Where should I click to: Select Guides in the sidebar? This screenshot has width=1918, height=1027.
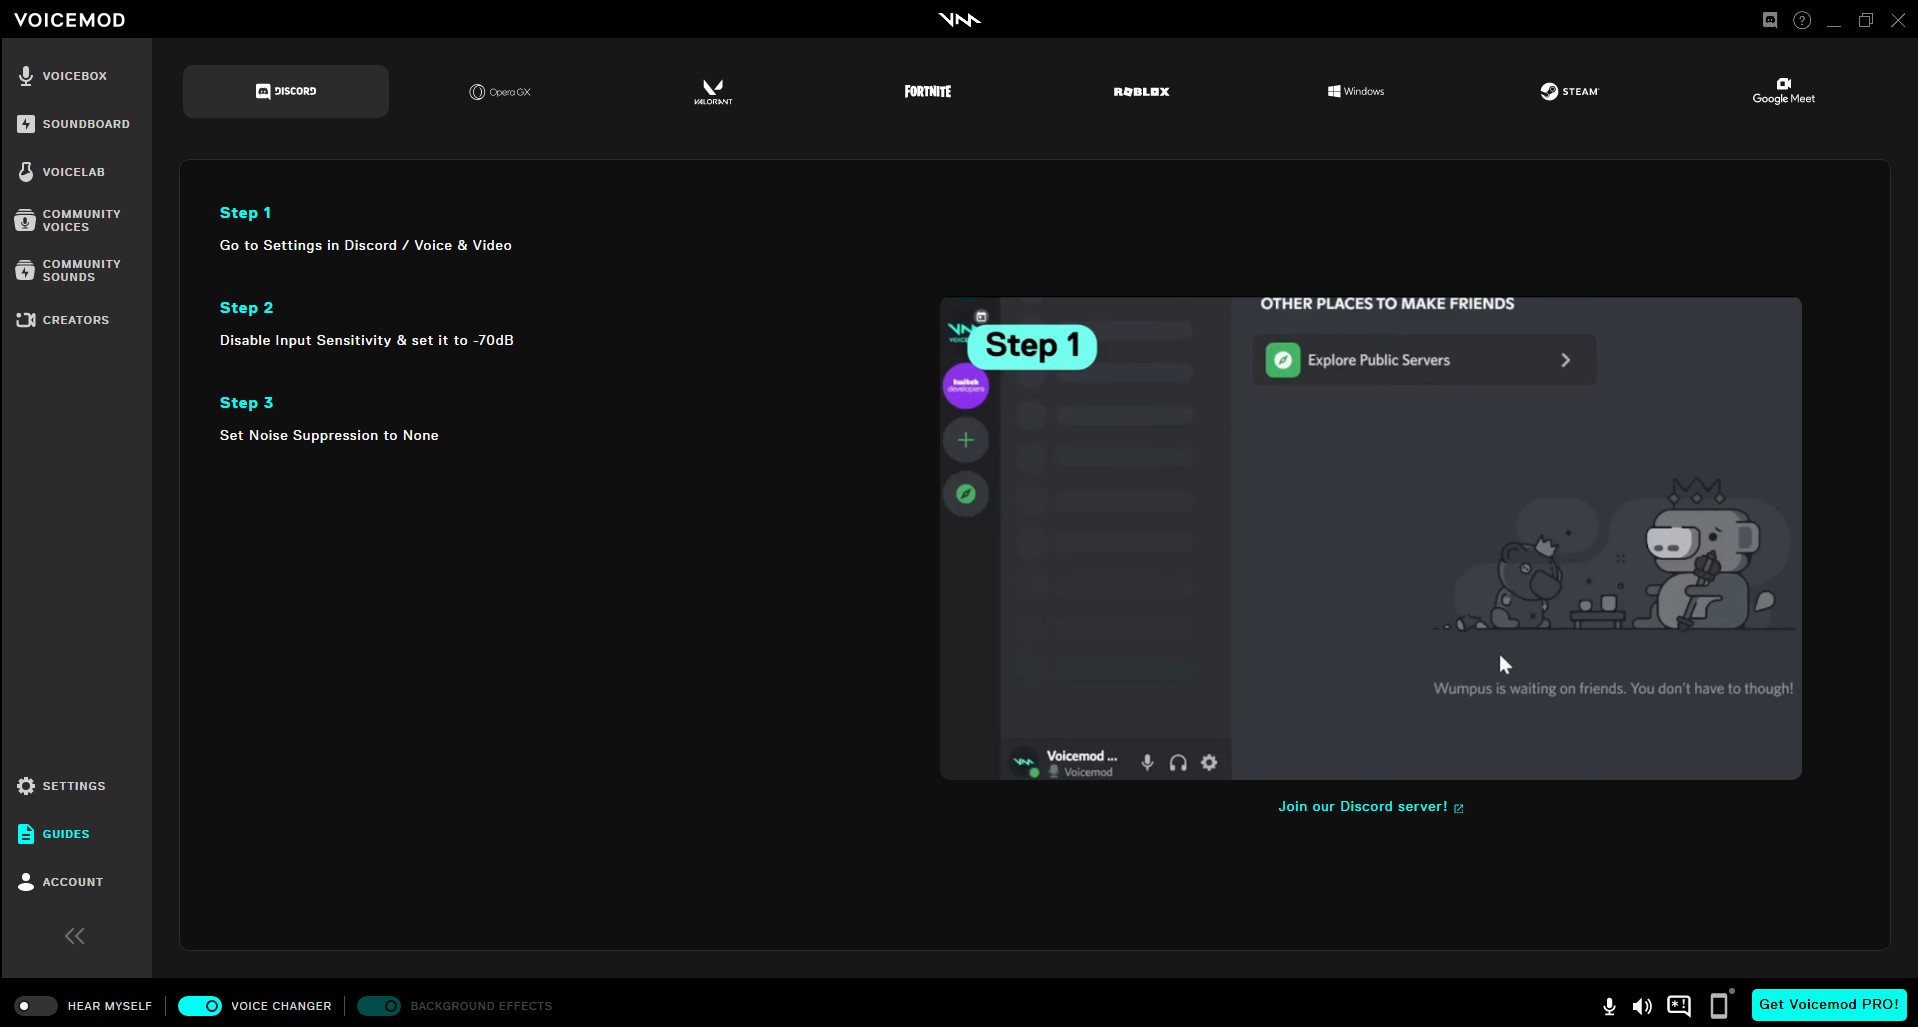[54, 834]
